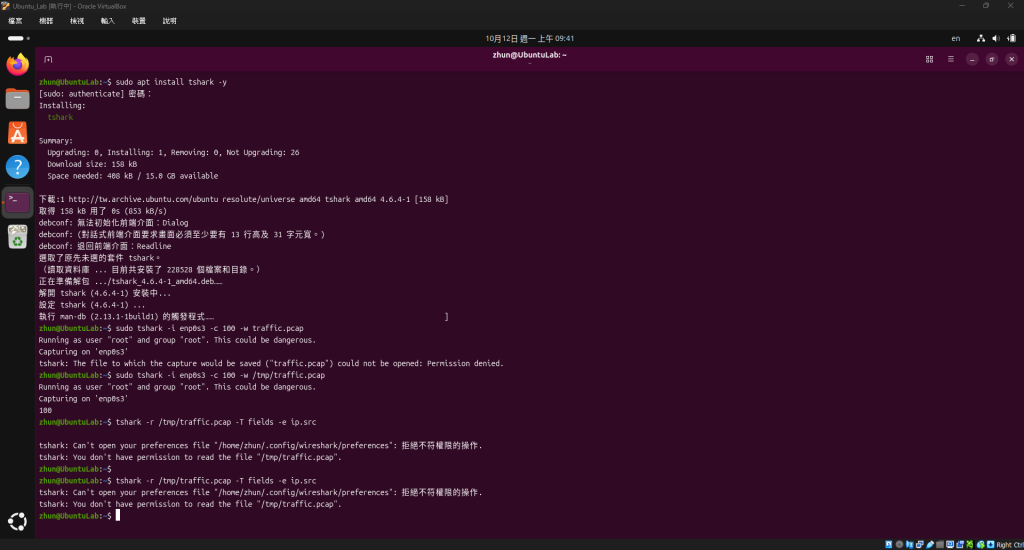Open the 檢視 menu in VirtualBox
The width and height of the screenshot is (1024, 550).
77,21
